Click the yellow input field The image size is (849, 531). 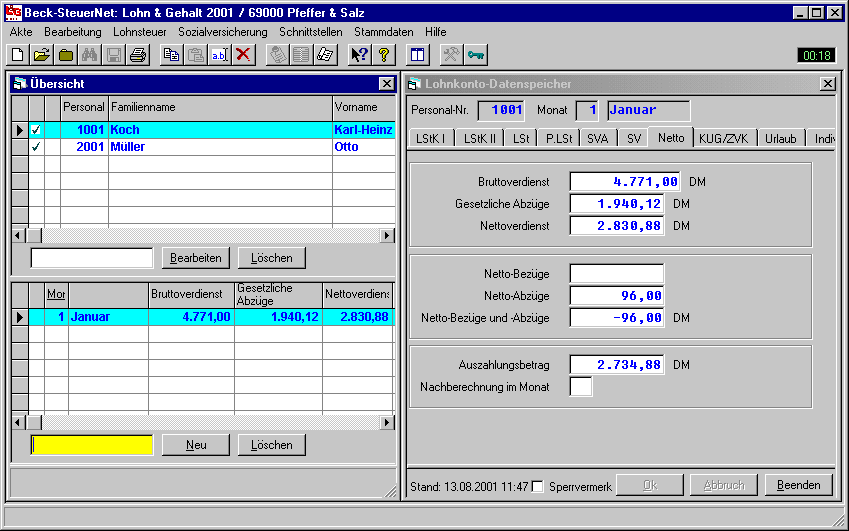coord(92,445)
